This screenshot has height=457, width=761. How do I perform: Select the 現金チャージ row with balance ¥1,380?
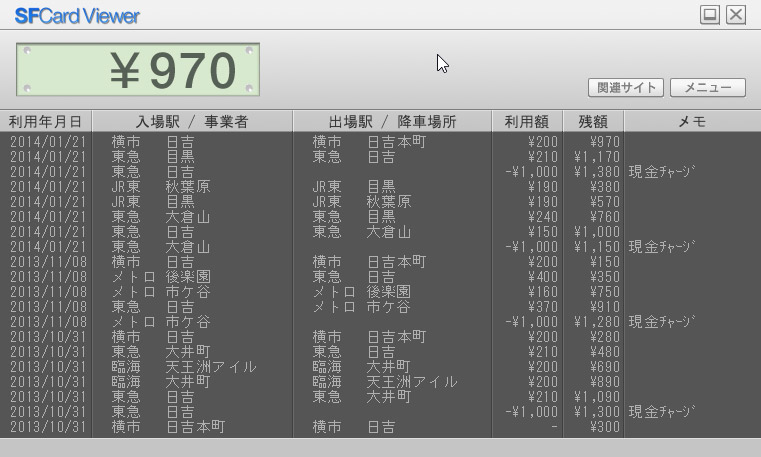pos(380,172)
